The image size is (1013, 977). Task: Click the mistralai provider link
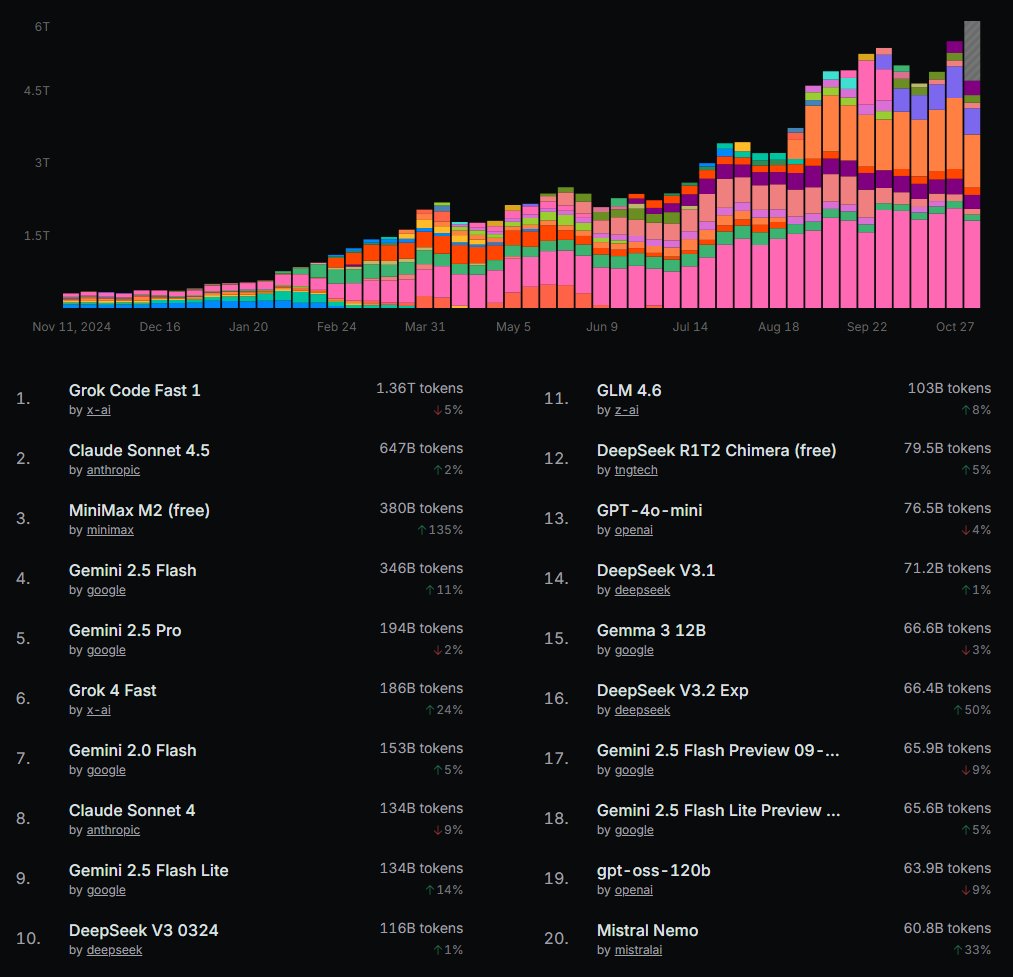(637, 950)
